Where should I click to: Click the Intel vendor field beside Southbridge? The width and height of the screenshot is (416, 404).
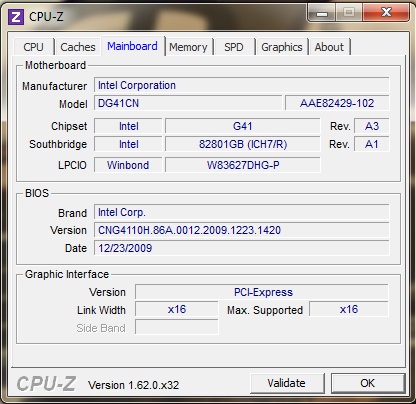[128, 144]
